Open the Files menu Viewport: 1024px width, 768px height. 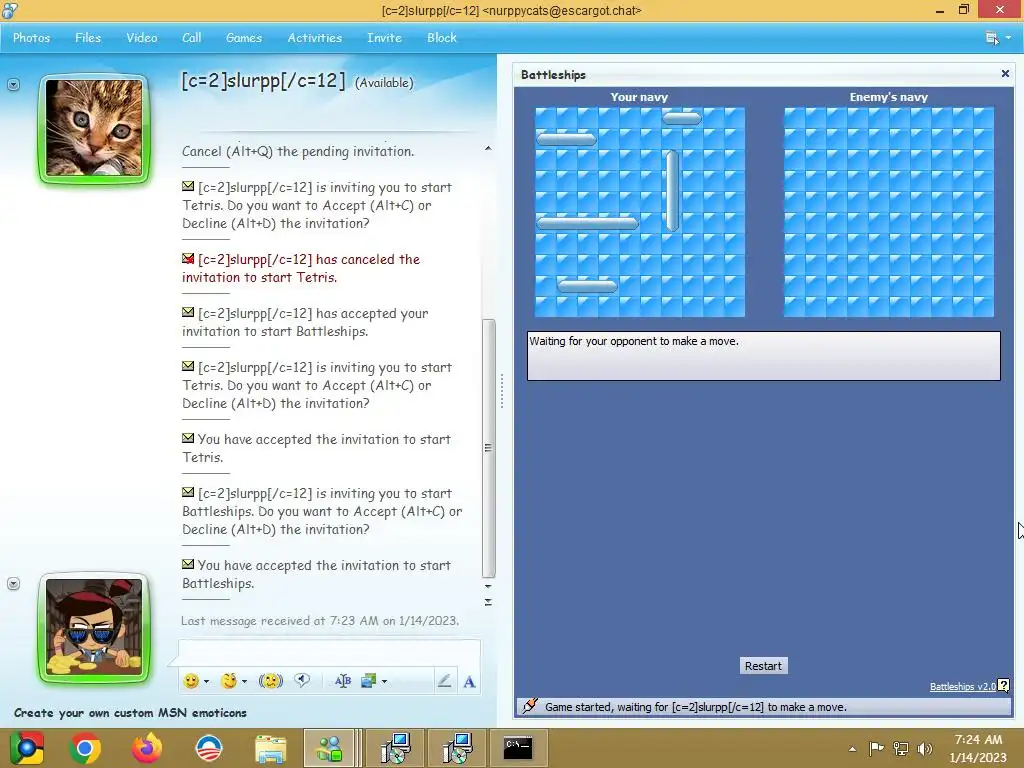coord(88,38)
